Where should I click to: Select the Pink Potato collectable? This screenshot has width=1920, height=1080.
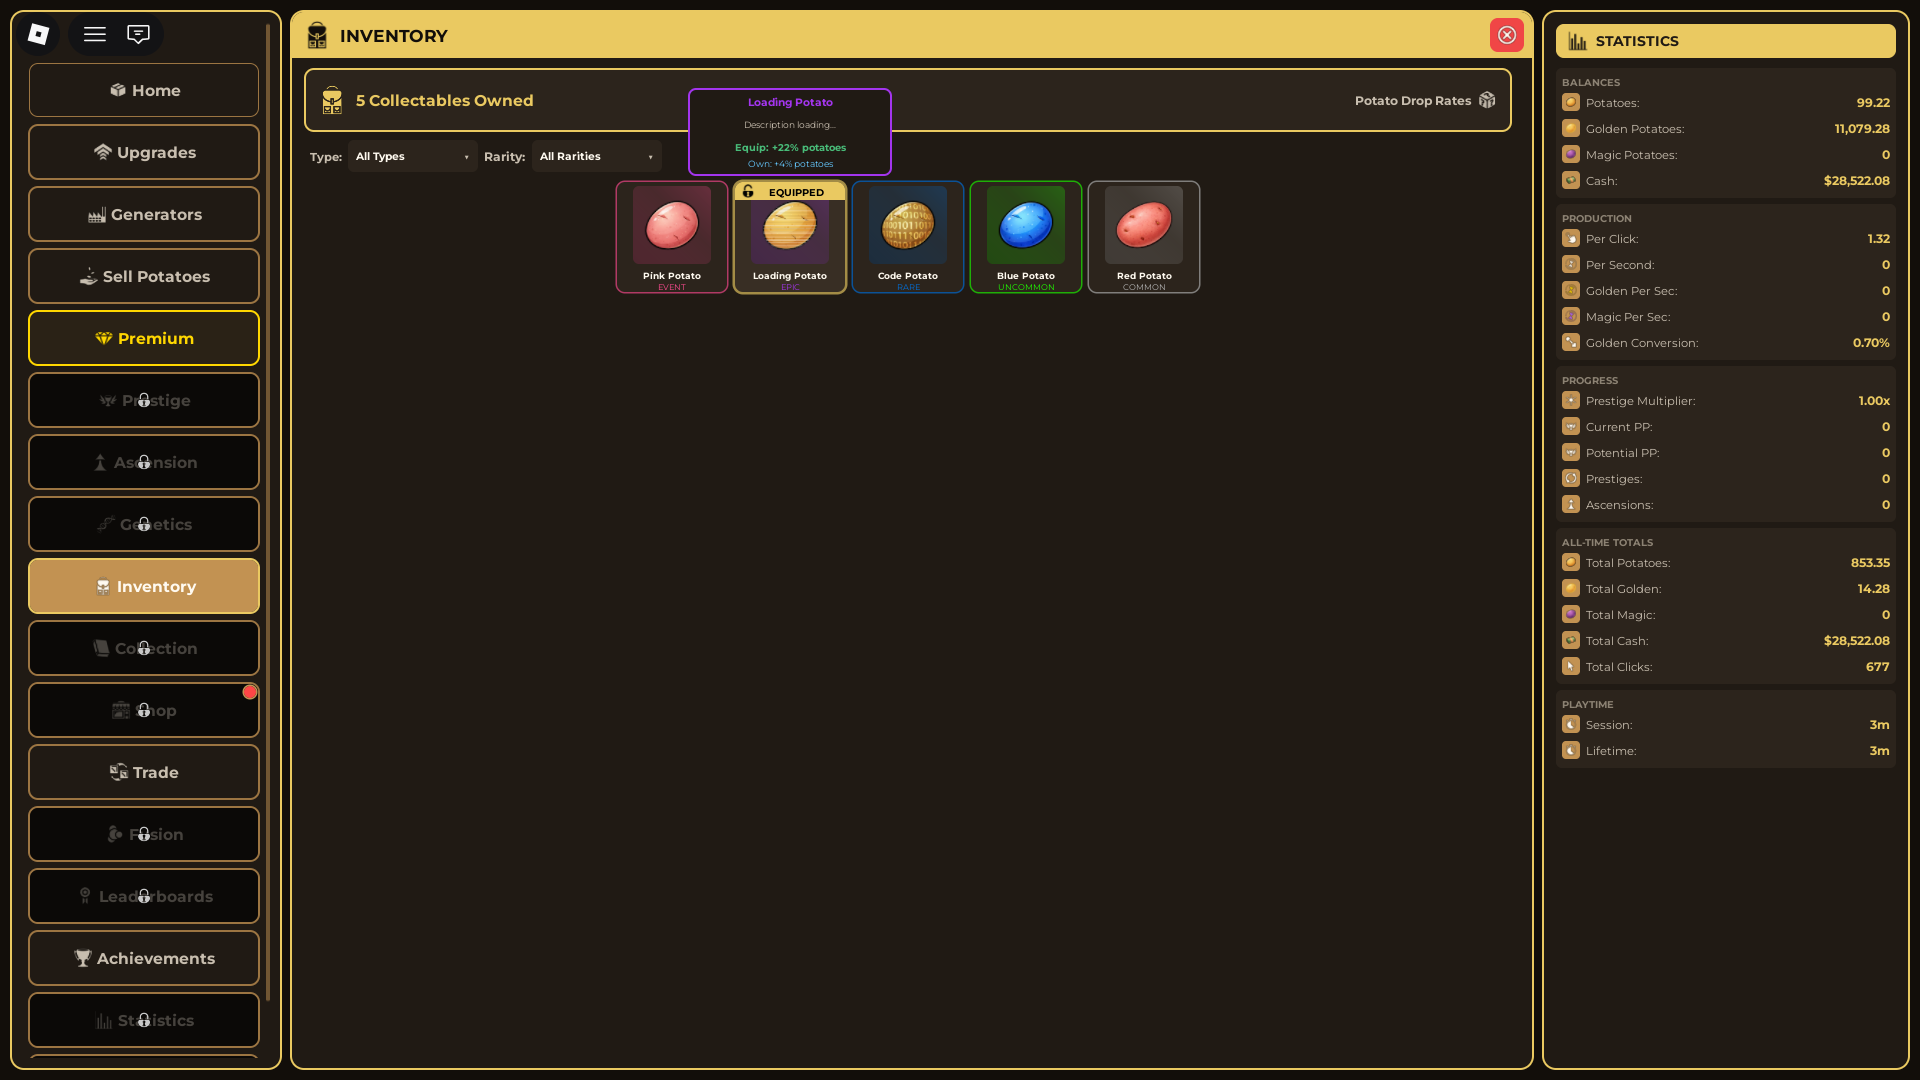[672, 237]
